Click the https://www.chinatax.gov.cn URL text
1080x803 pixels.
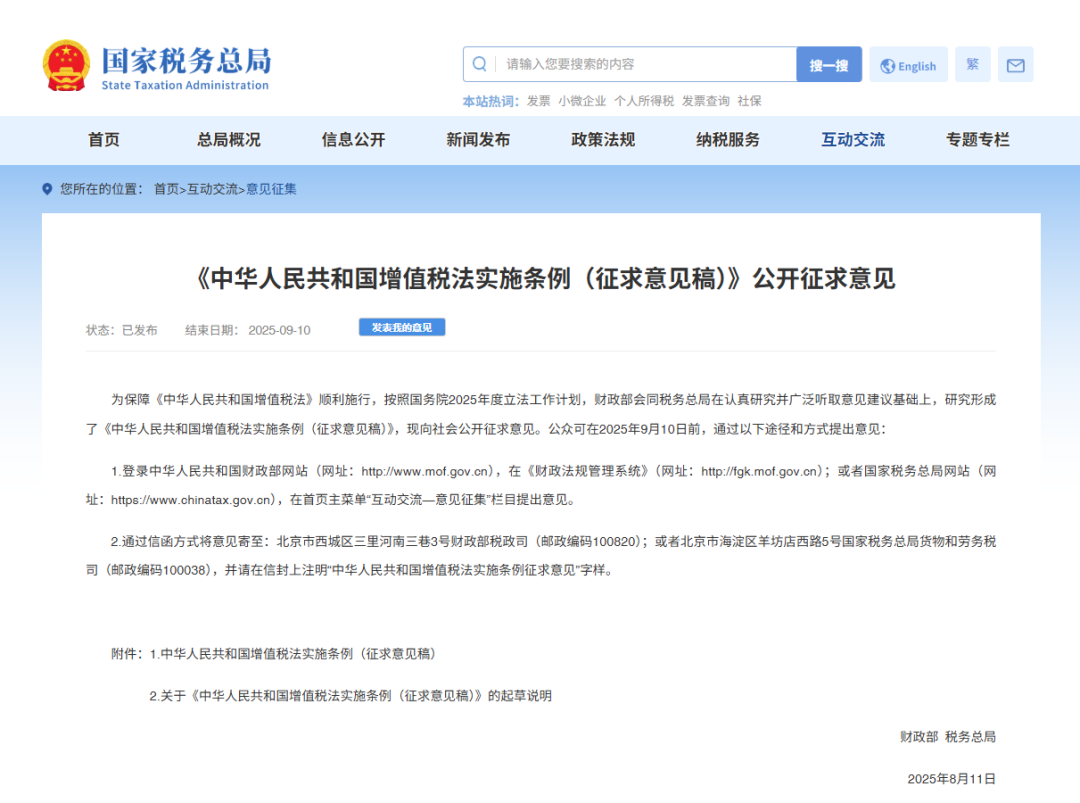tap(191, 500)
